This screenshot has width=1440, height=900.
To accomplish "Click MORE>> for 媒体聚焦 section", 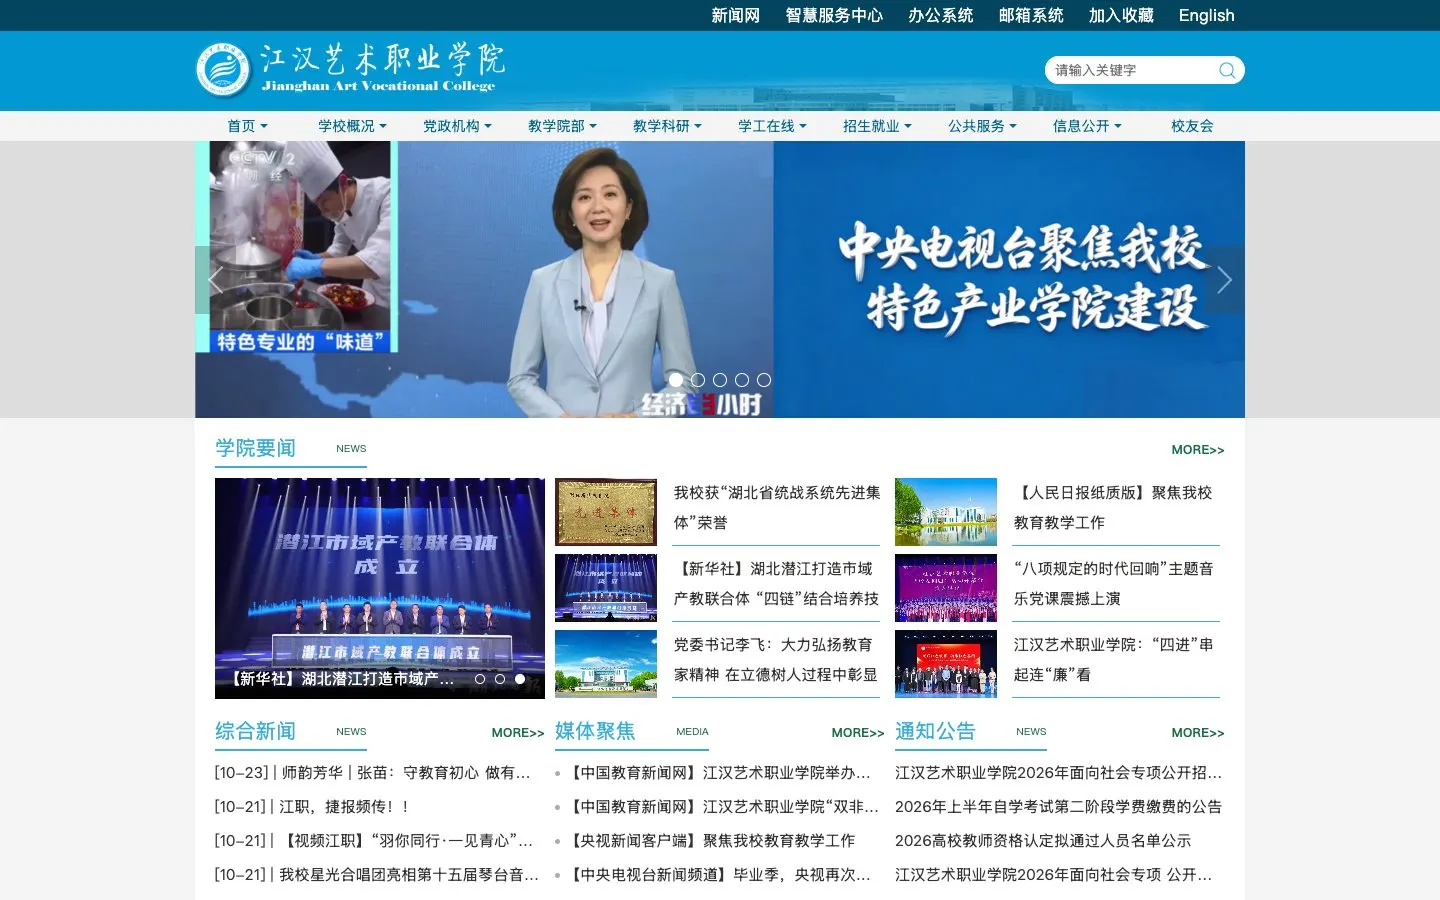I will pos(858,733).
